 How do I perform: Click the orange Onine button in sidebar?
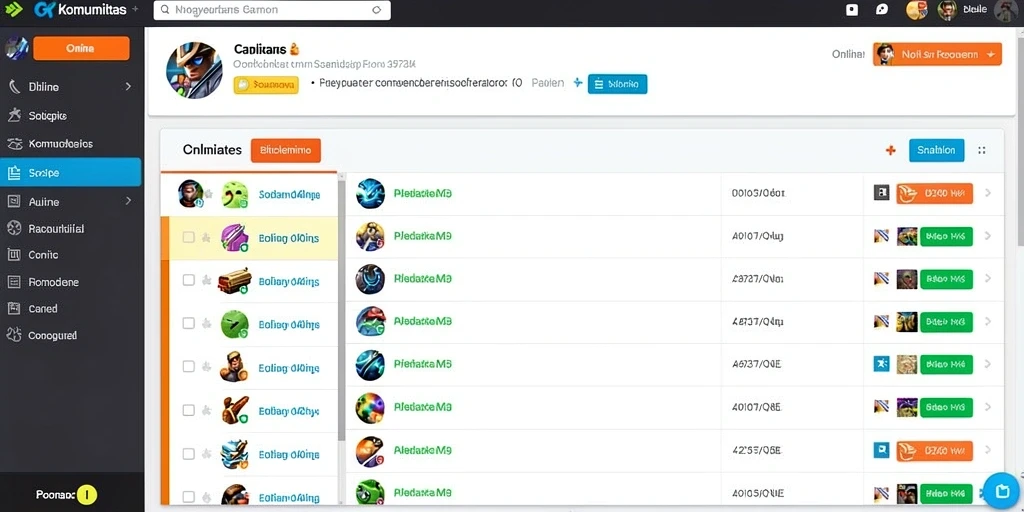point(81,48)
